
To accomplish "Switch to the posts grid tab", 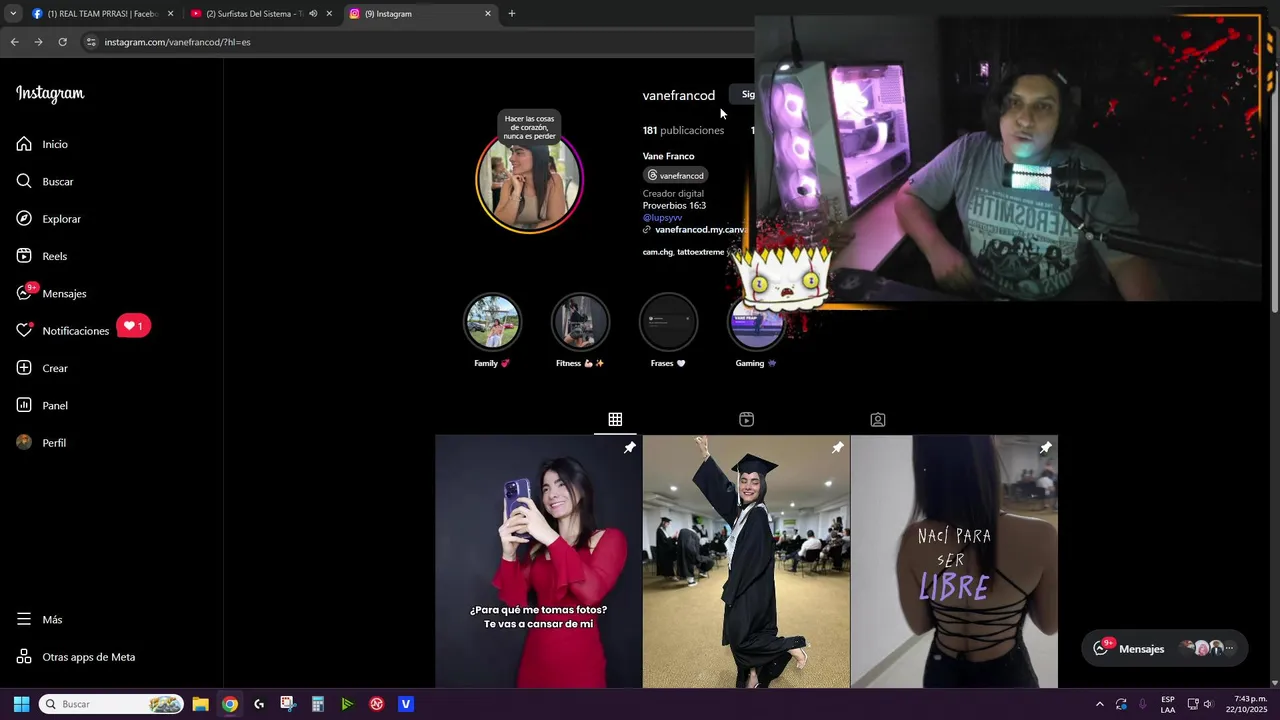I will (x=615, y=419).
